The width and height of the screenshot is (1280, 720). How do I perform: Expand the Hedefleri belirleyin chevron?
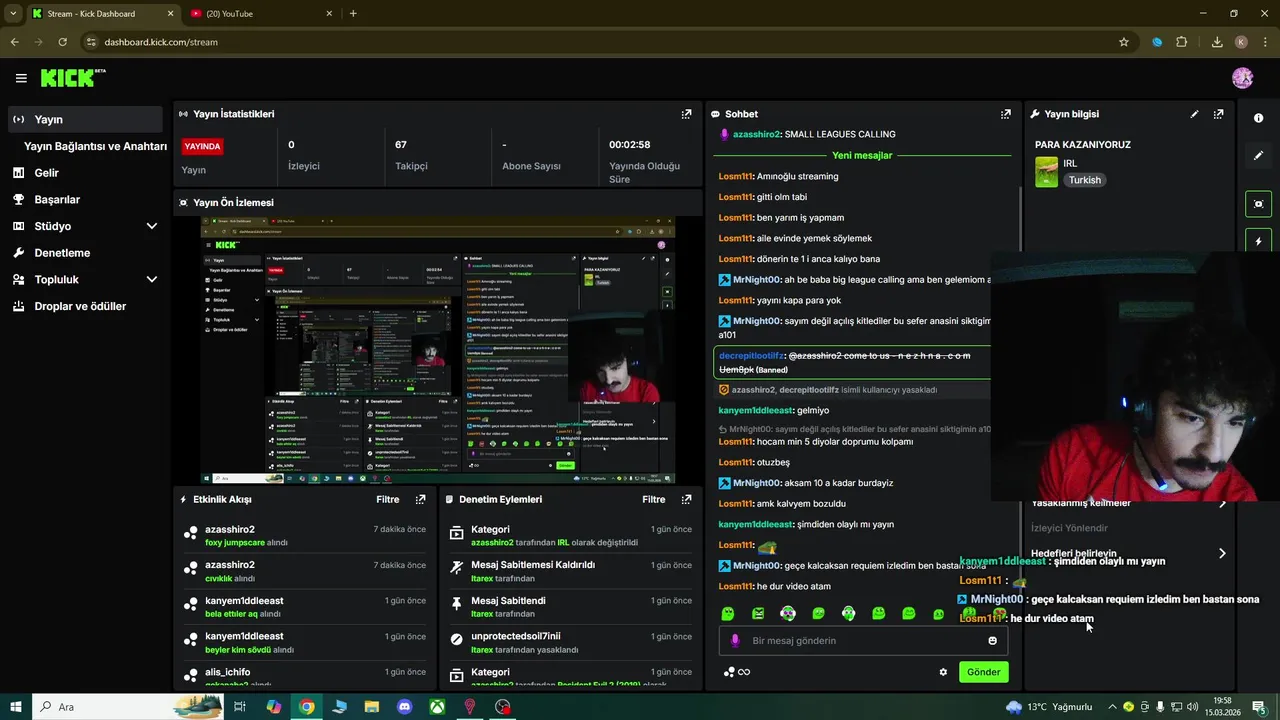pos(1221,553)
